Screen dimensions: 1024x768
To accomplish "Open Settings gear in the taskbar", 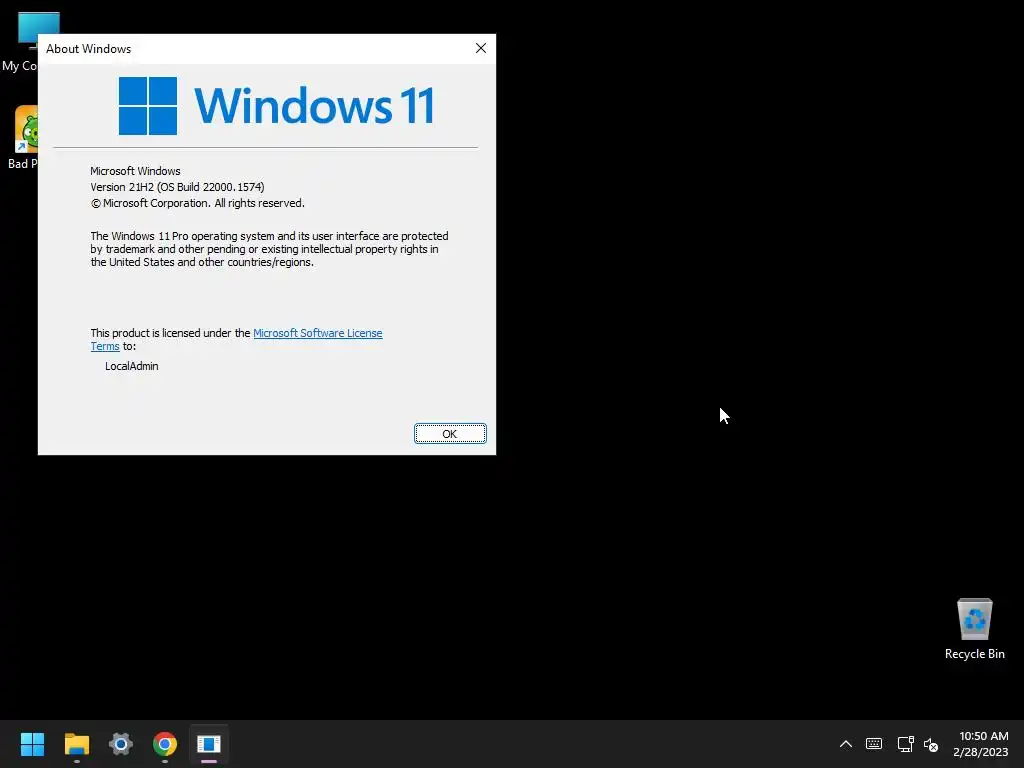I will (121, 744).
